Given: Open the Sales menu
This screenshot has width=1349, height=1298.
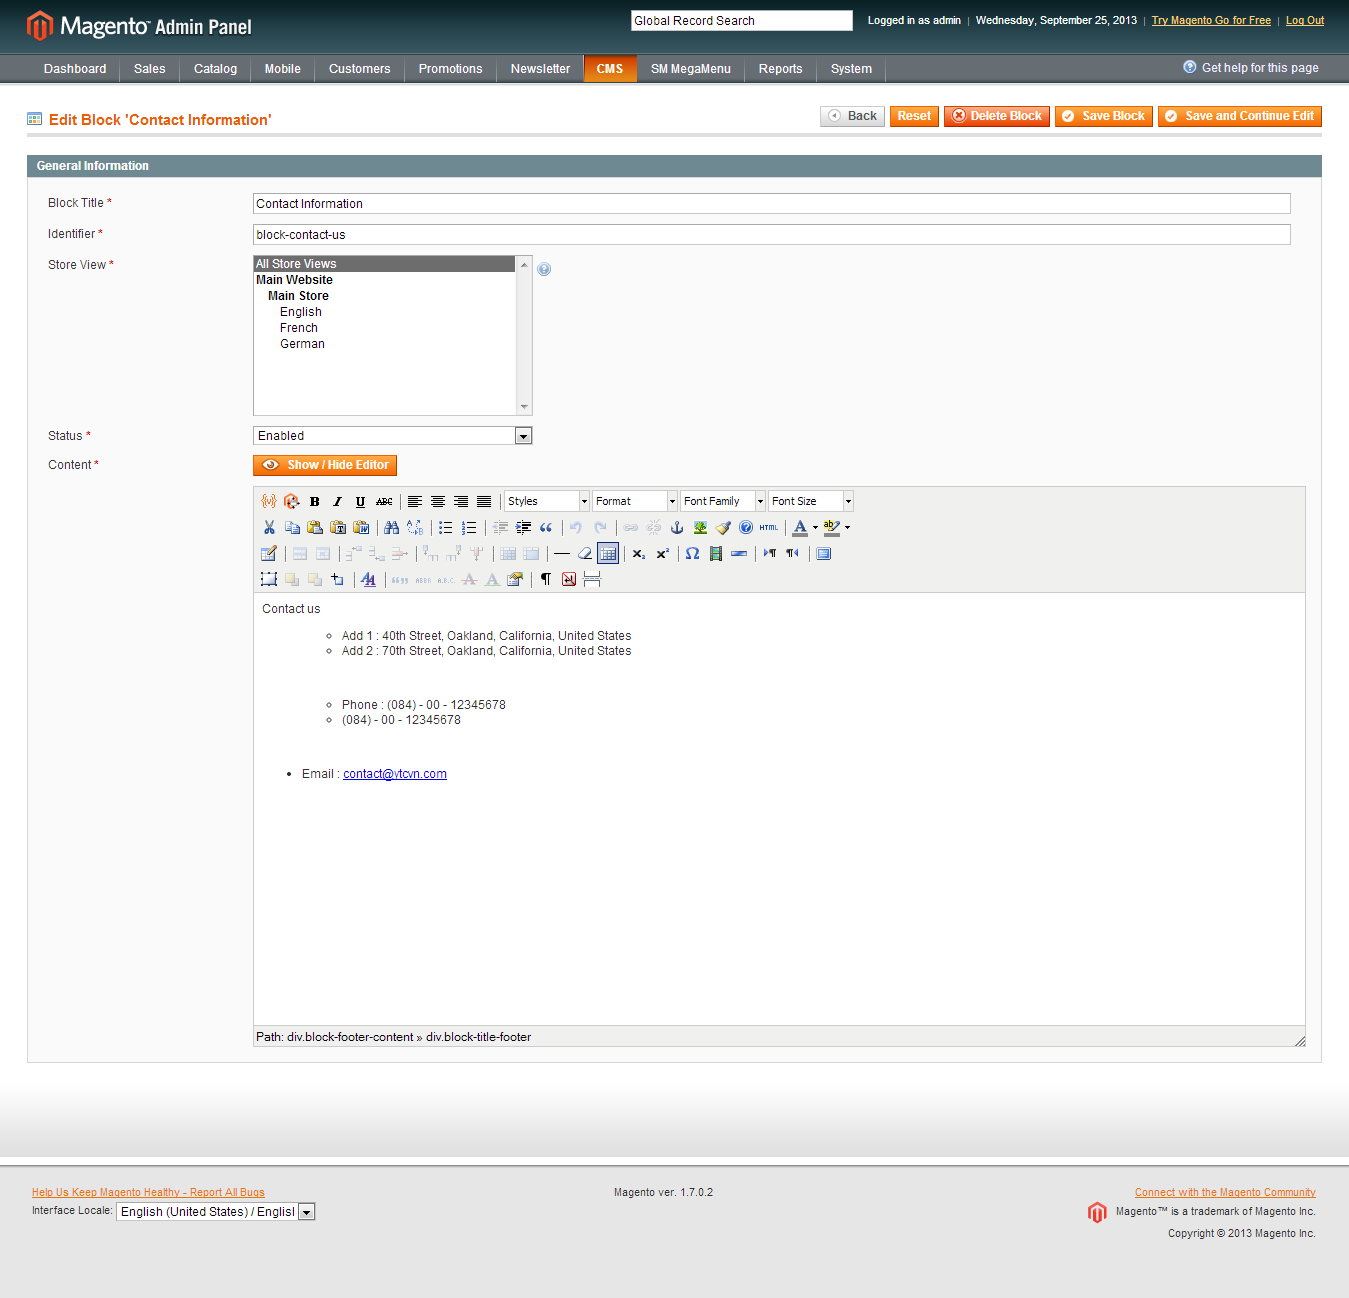Looking at the screenshot, I should point(150,69).
